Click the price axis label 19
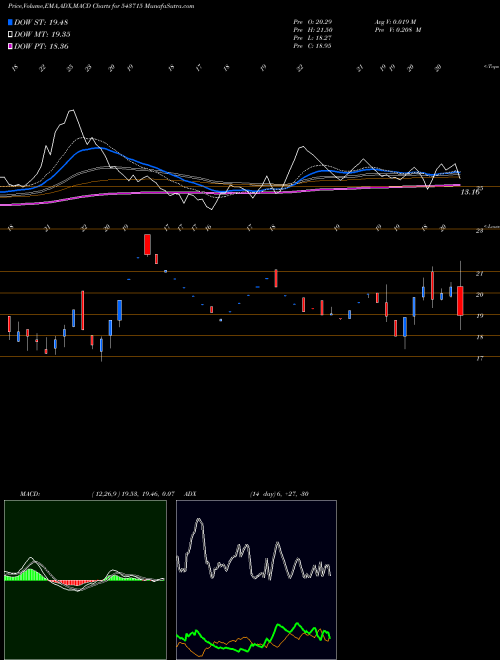Viewport: 500px width, 660px height. 479,316
